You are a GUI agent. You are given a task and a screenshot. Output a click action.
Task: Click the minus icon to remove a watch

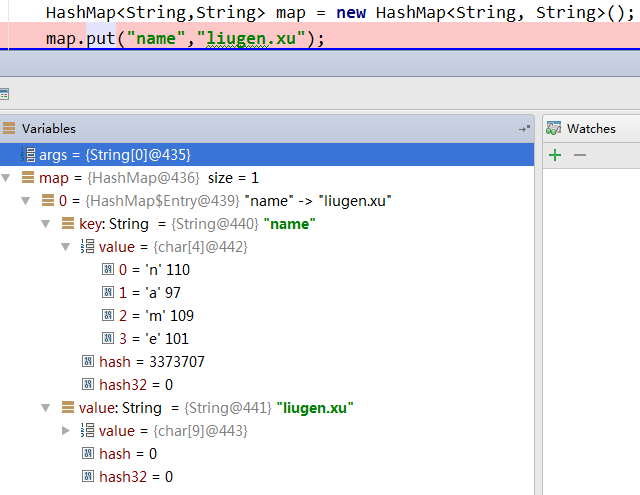579,155
